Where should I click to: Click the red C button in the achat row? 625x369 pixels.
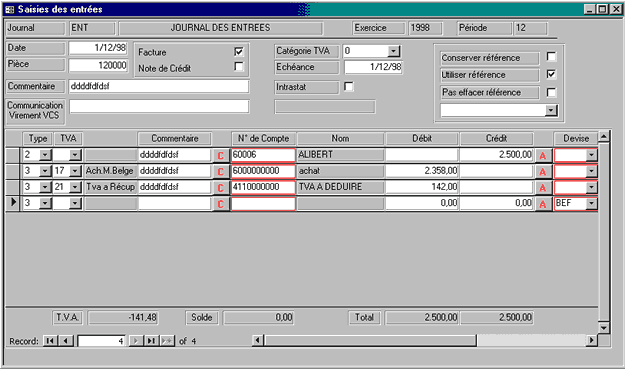click(x=220, y=171)
